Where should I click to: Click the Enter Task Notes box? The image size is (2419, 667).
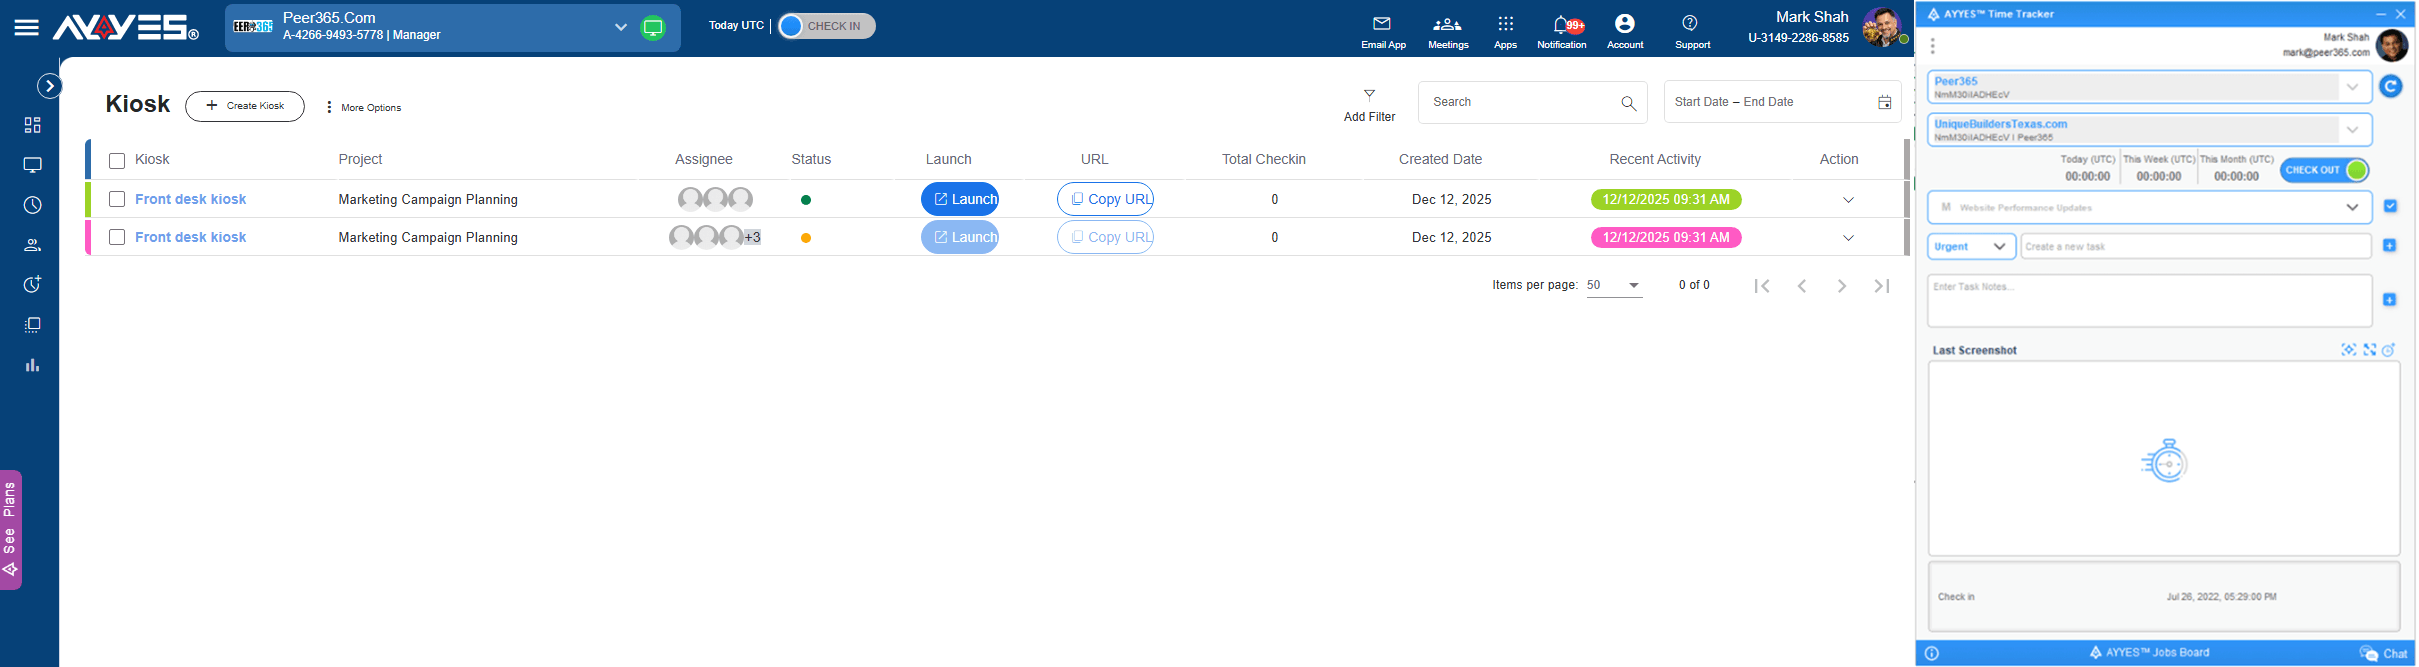[x=2149, y=301]
